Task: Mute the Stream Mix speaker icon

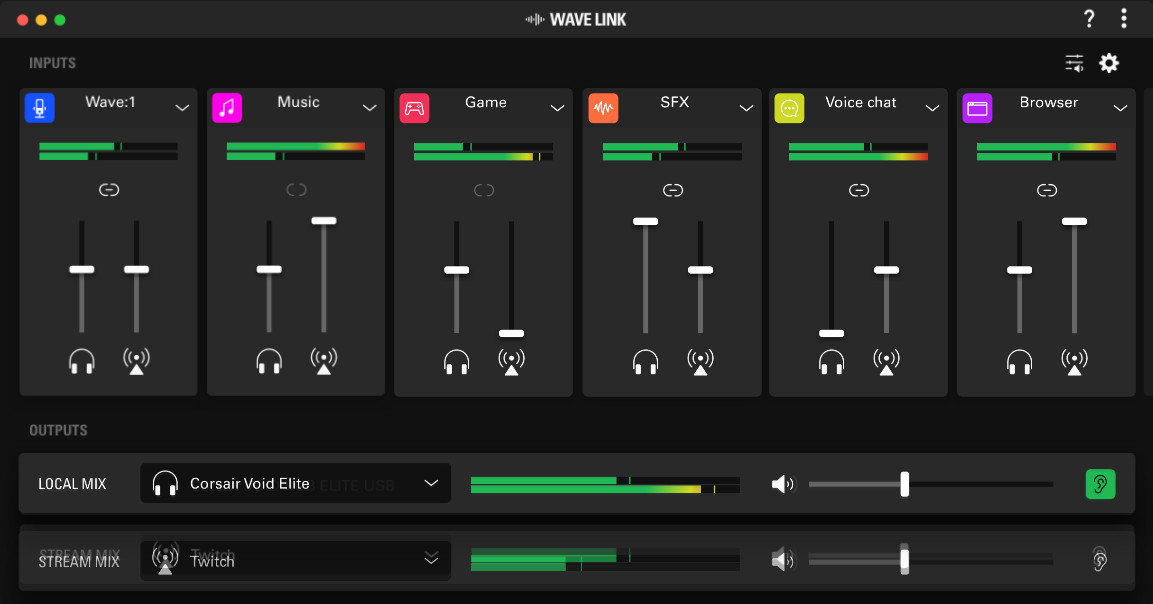Action: pos(782,561)
